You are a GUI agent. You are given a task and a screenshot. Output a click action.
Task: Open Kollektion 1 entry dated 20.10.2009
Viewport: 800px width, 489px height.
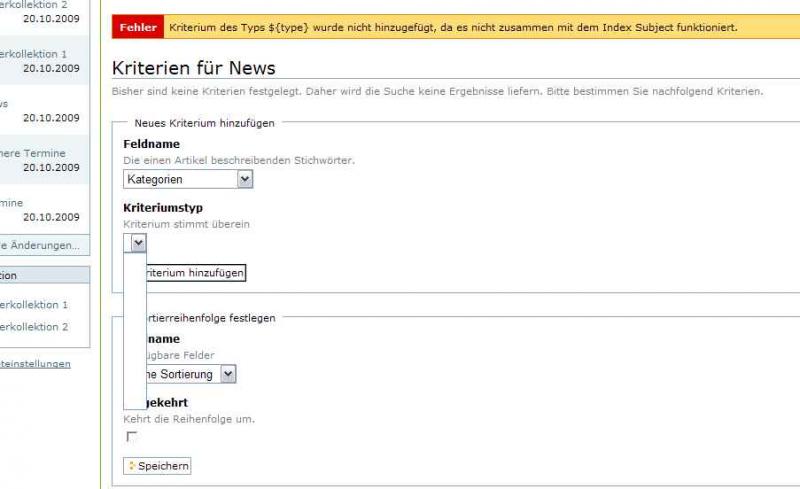pyautogui.click(x=40, y=60)
